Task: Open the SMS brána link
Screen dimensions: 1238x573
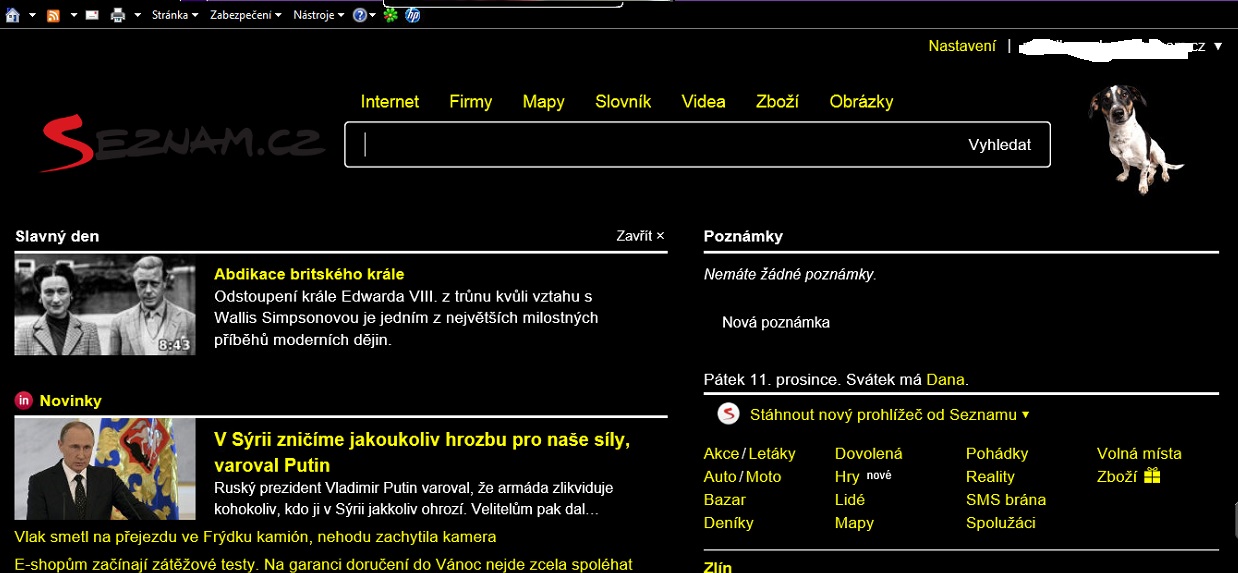Action: point(1006,500)
